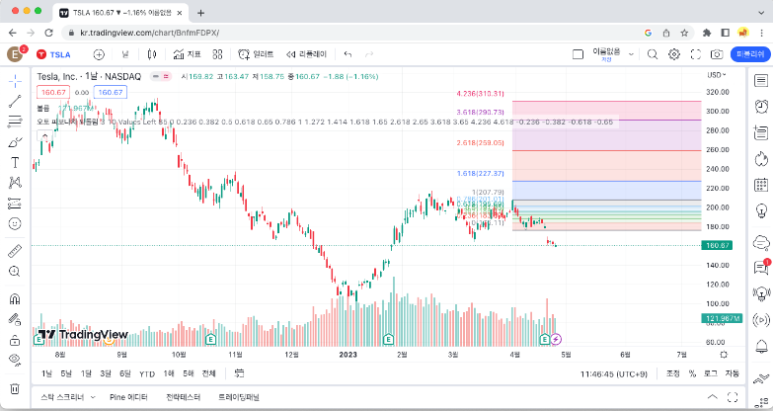
Task: Open the hotlists flame panel
Action: point(761,159)
